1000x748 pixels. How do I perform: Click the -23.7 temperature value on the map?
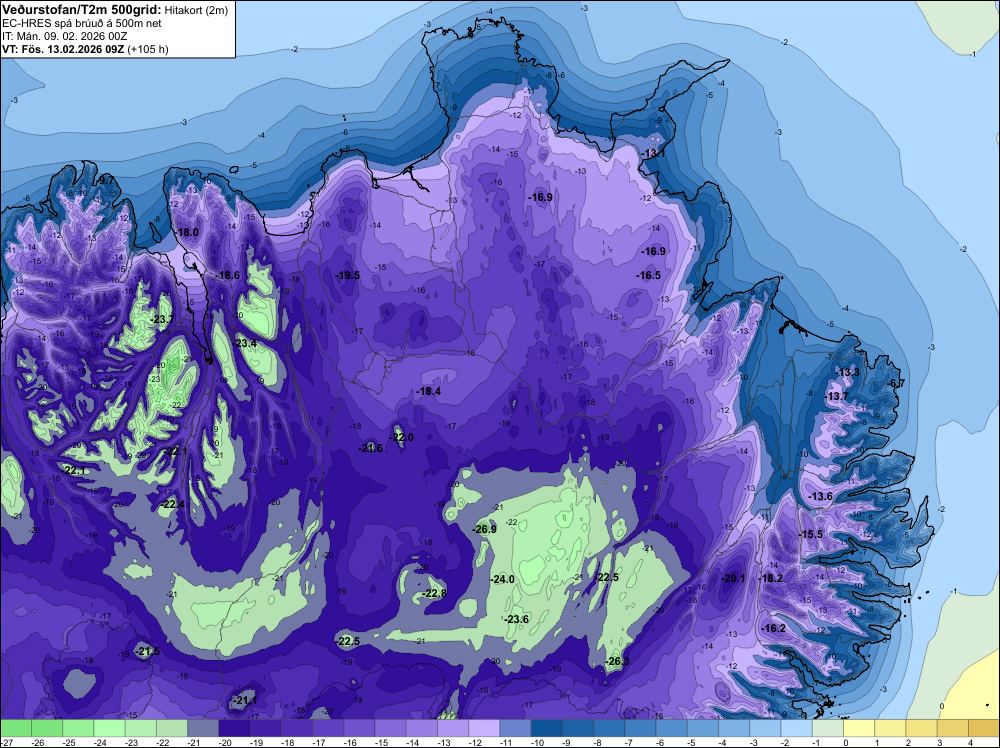pos(160,319)
